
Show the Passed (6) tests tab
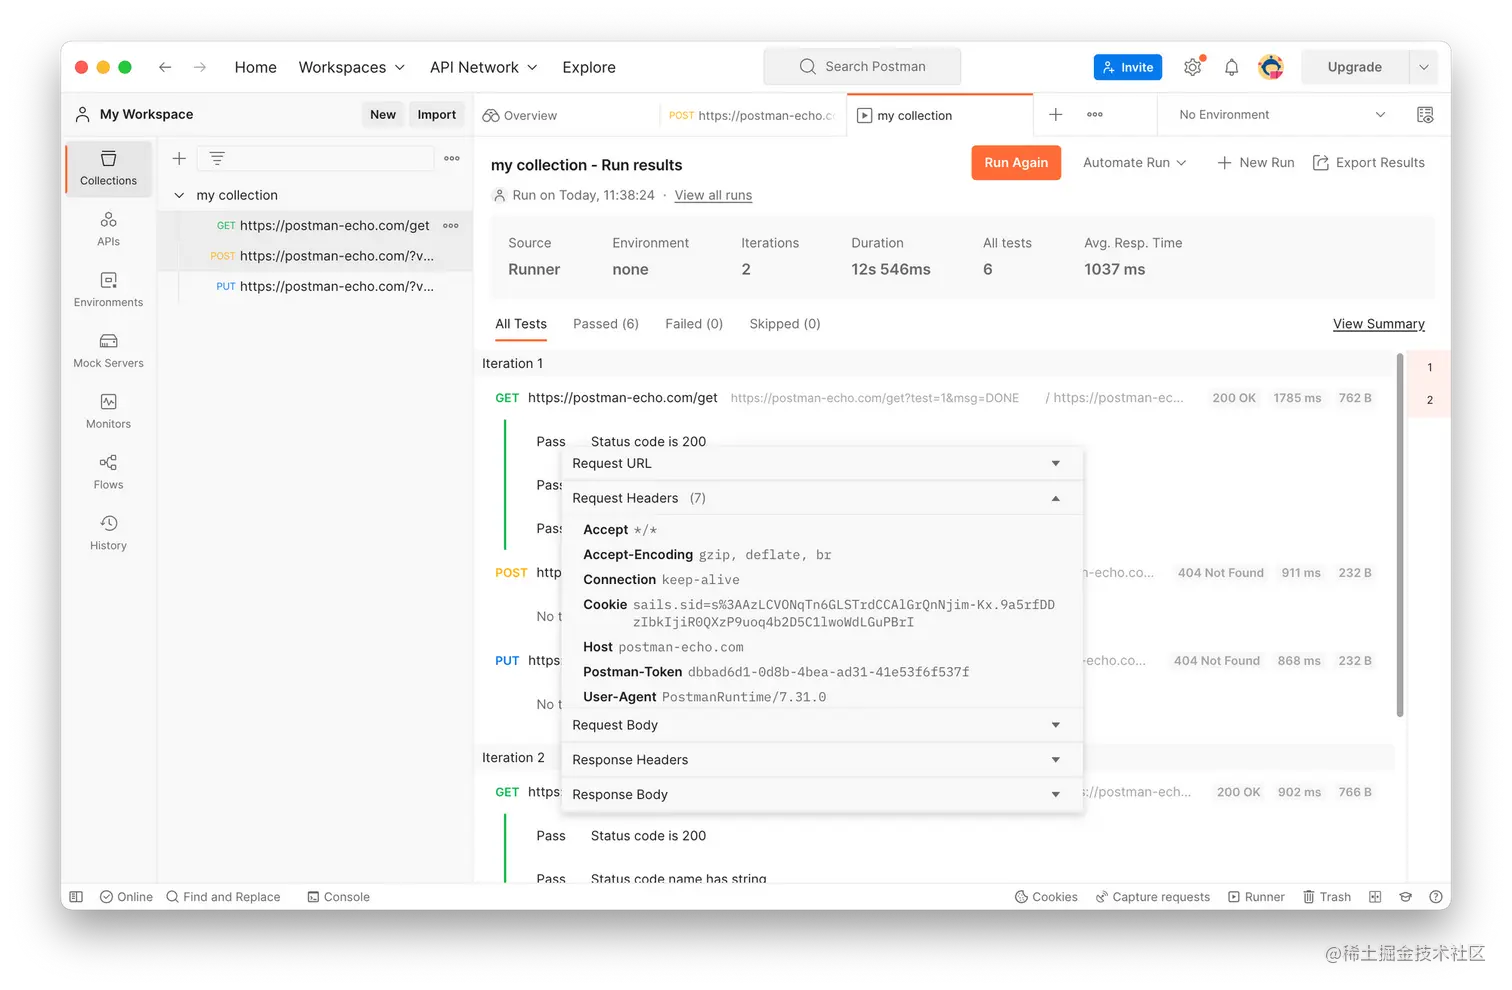click(x=606, y=324)
